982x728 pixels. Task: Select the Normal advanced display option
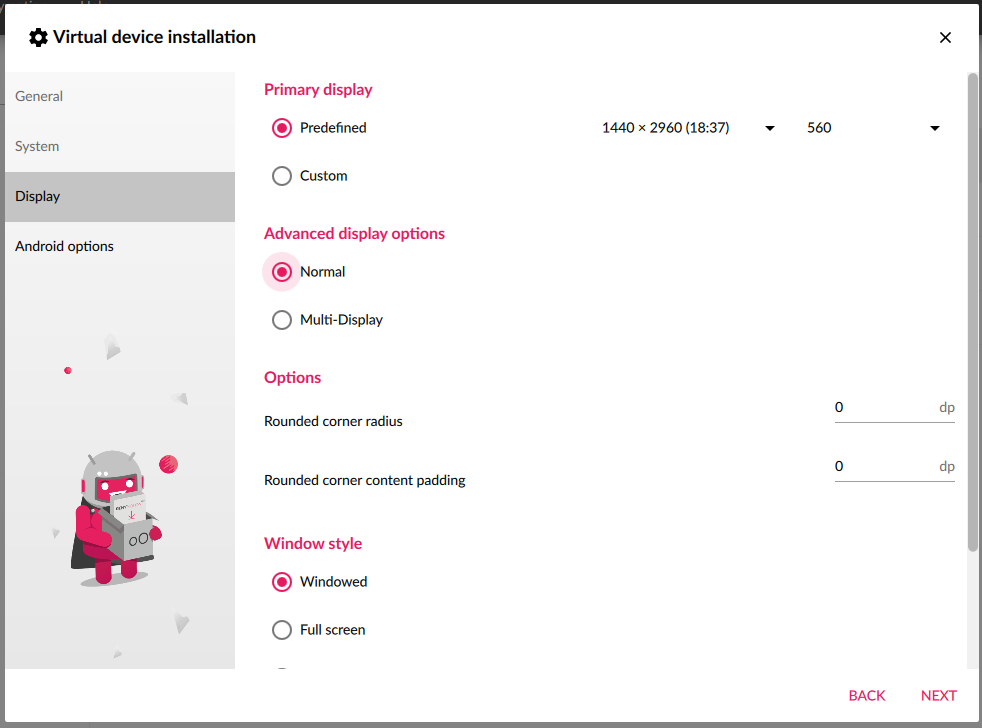coord(282,272)
